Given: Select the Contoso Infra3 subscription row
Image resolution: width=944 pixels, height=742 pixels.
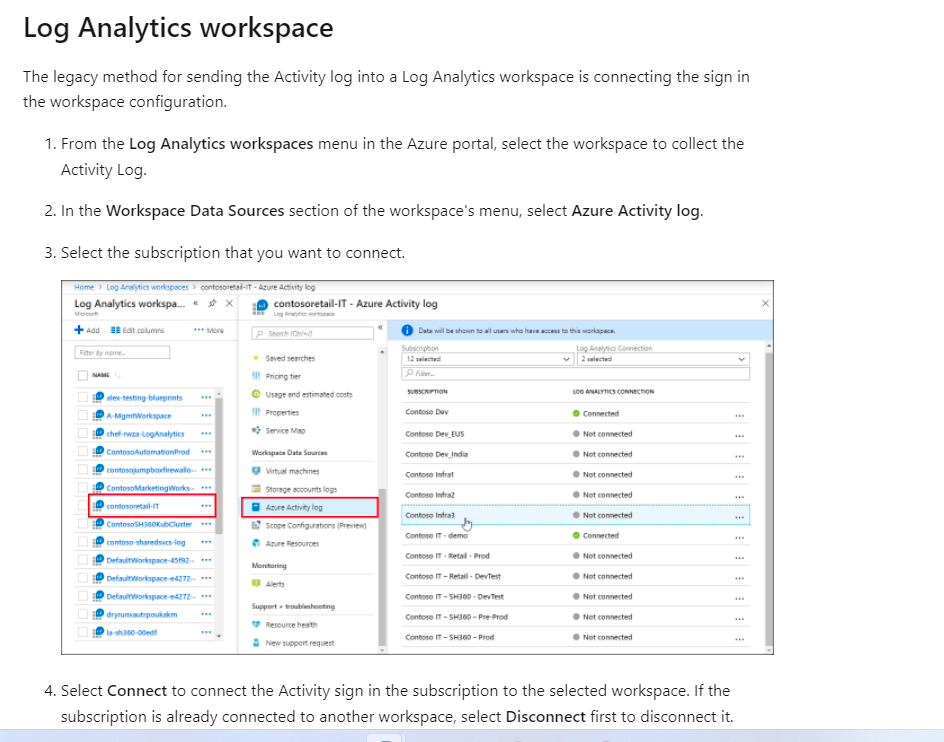Looking at the screenshot, I should click(576, 515).
